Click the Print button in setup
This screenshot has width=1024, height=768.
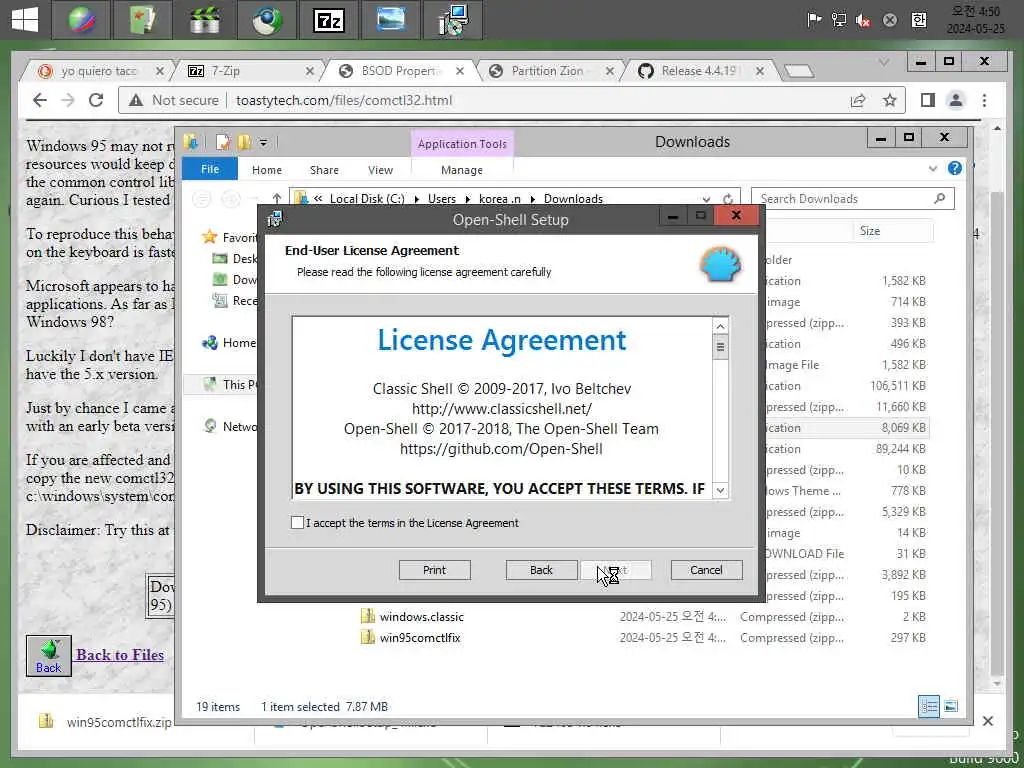click(x=434, y=570)
